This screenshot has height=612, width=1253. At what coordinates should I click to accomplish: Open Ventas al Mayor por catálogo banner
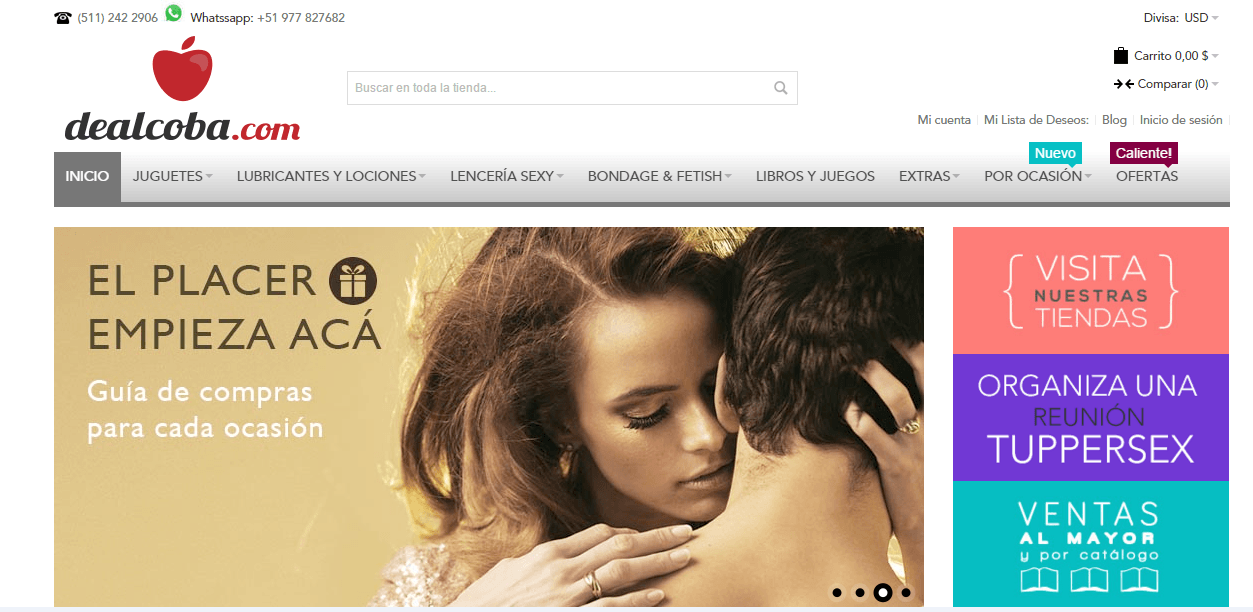coord(1091,544)
